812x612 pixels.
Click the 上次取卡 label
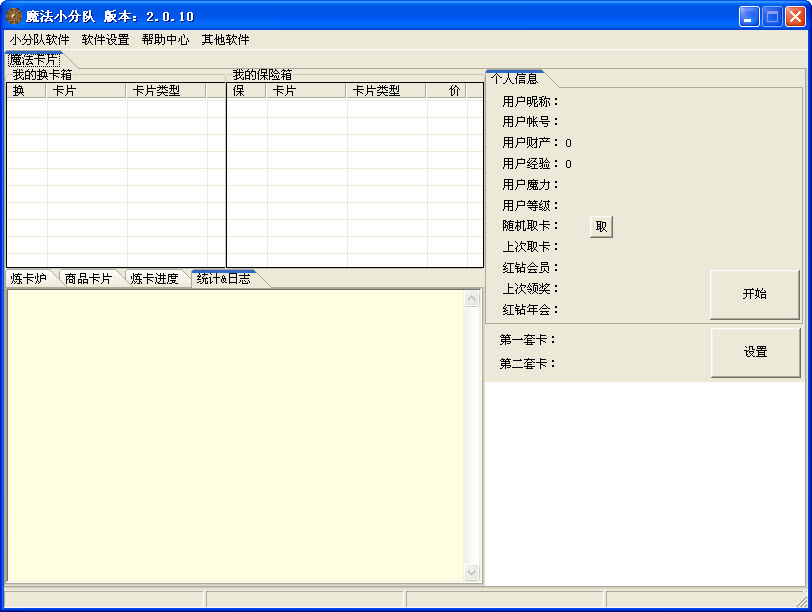click(x=530, y=247)
